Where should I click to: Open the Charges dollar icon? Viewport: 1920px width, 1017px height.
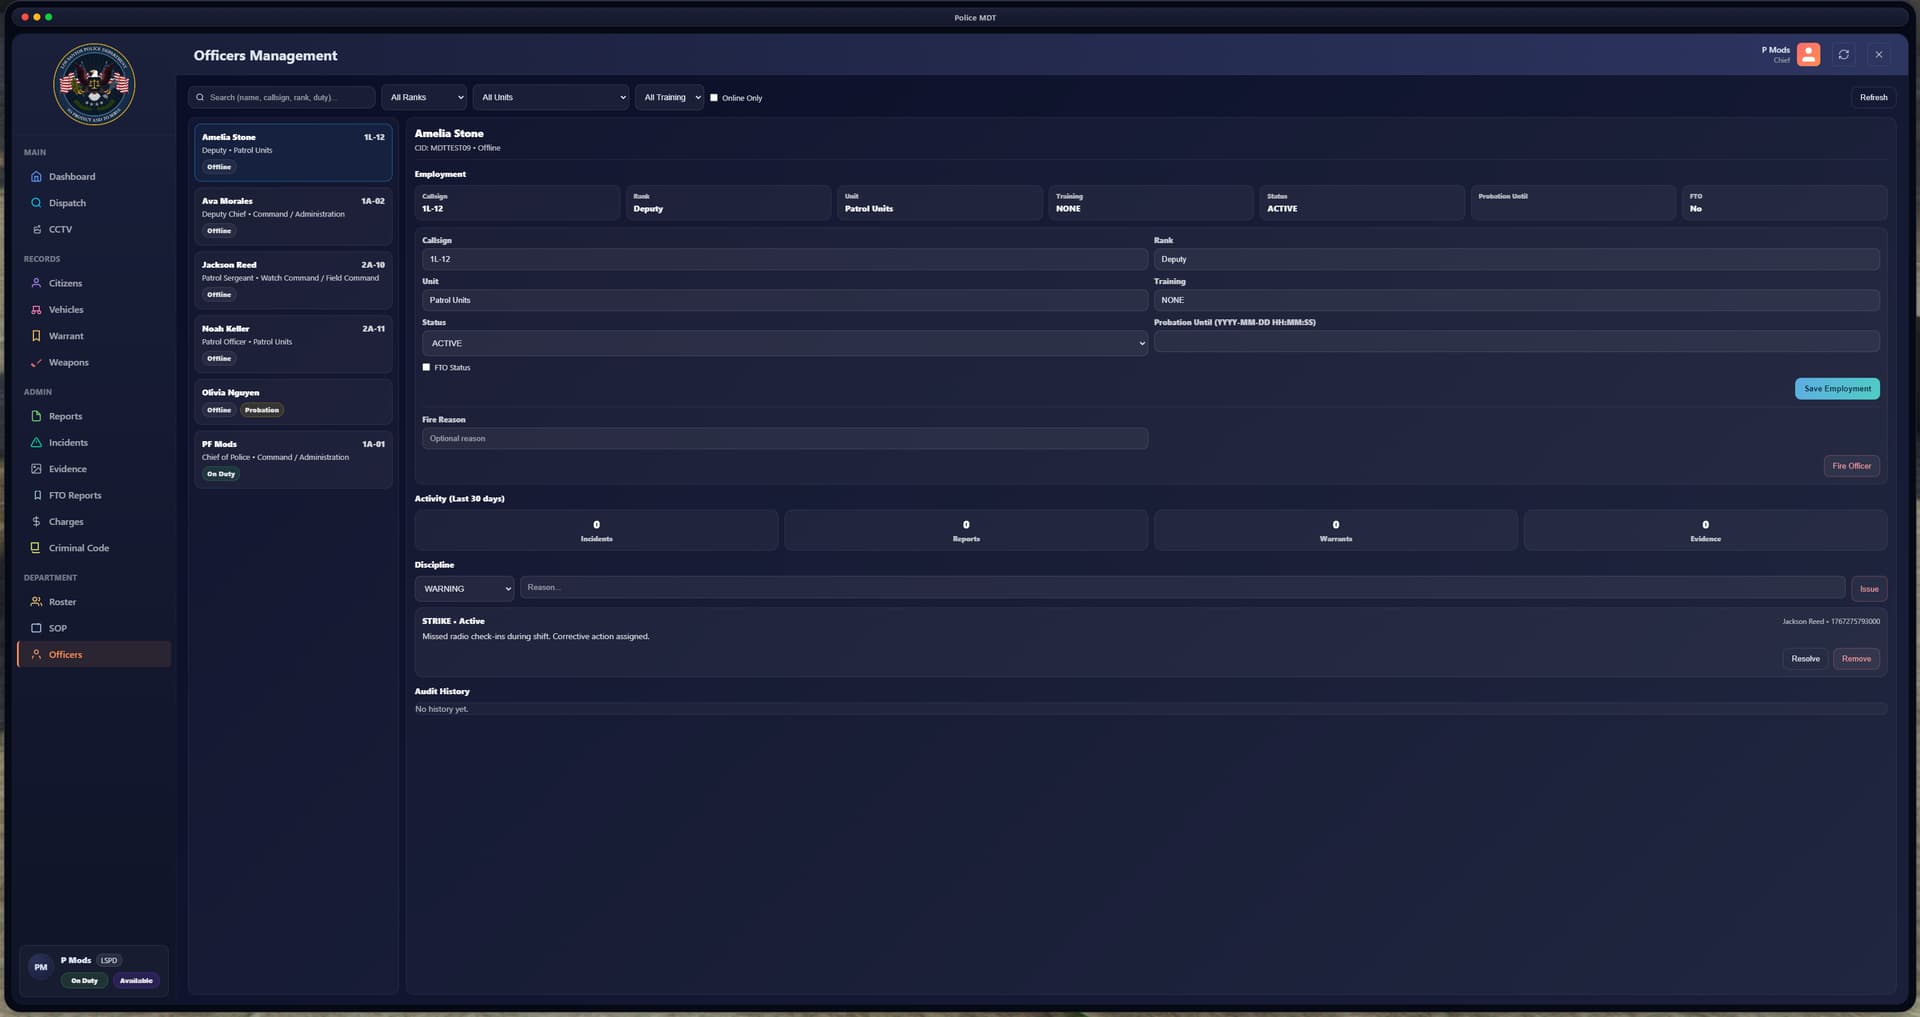pos(36,522)
